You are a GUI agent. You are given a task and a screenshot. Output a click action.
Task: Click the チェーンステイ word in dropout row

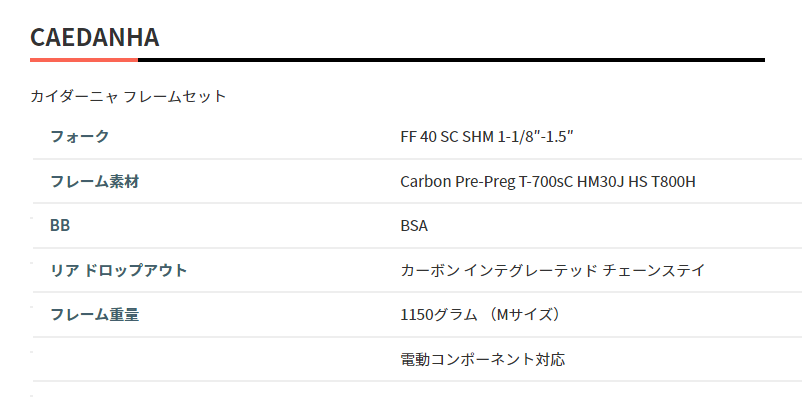point(654,270)
